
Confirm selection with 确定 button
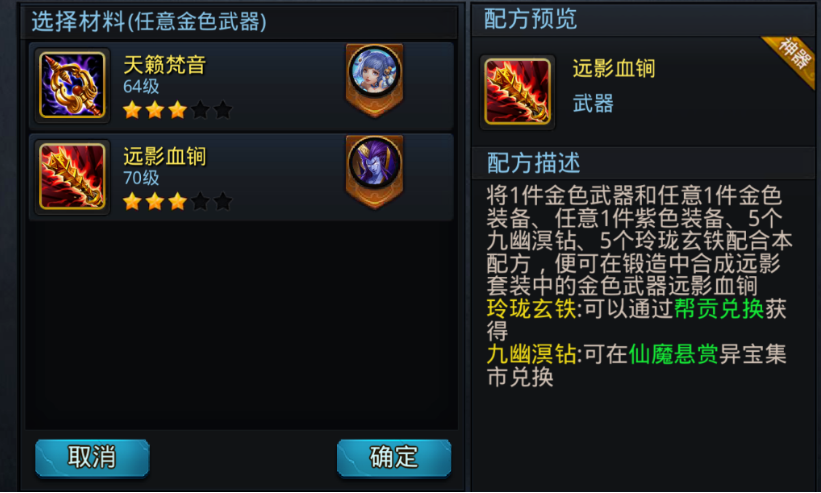tap(394, 458)
